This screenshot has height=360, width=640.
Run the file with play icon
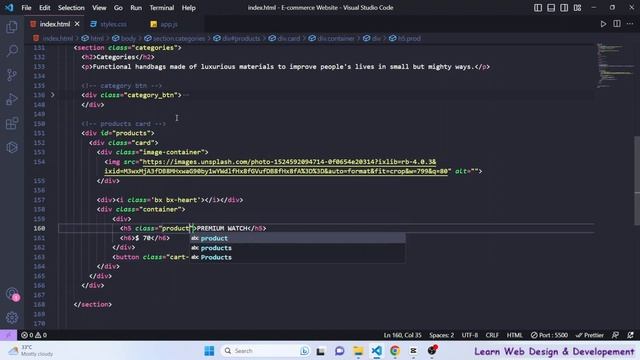click(x=603, y=24)
